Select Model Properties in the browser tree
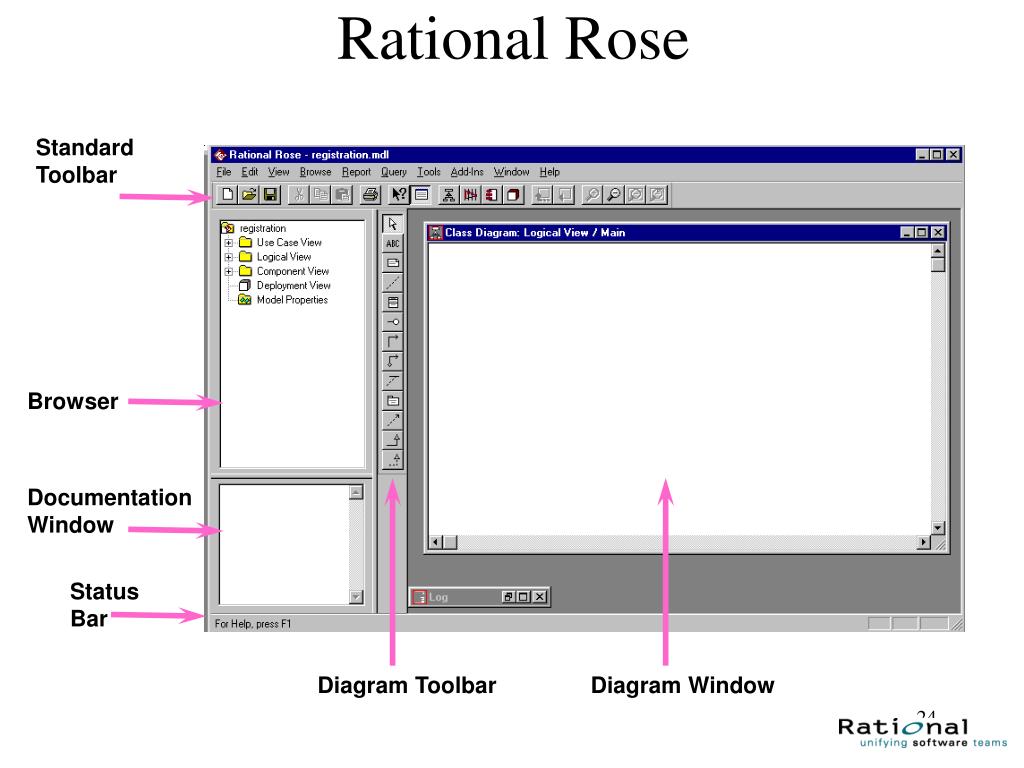The image size is (1024, 768). coord(292,300)
